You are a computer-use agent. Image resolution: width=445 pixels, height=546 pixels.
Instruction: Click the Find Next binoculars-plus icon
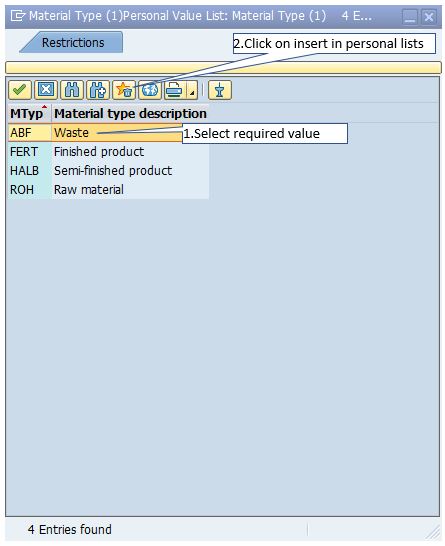pyautogui.click(x=98, y=90)
